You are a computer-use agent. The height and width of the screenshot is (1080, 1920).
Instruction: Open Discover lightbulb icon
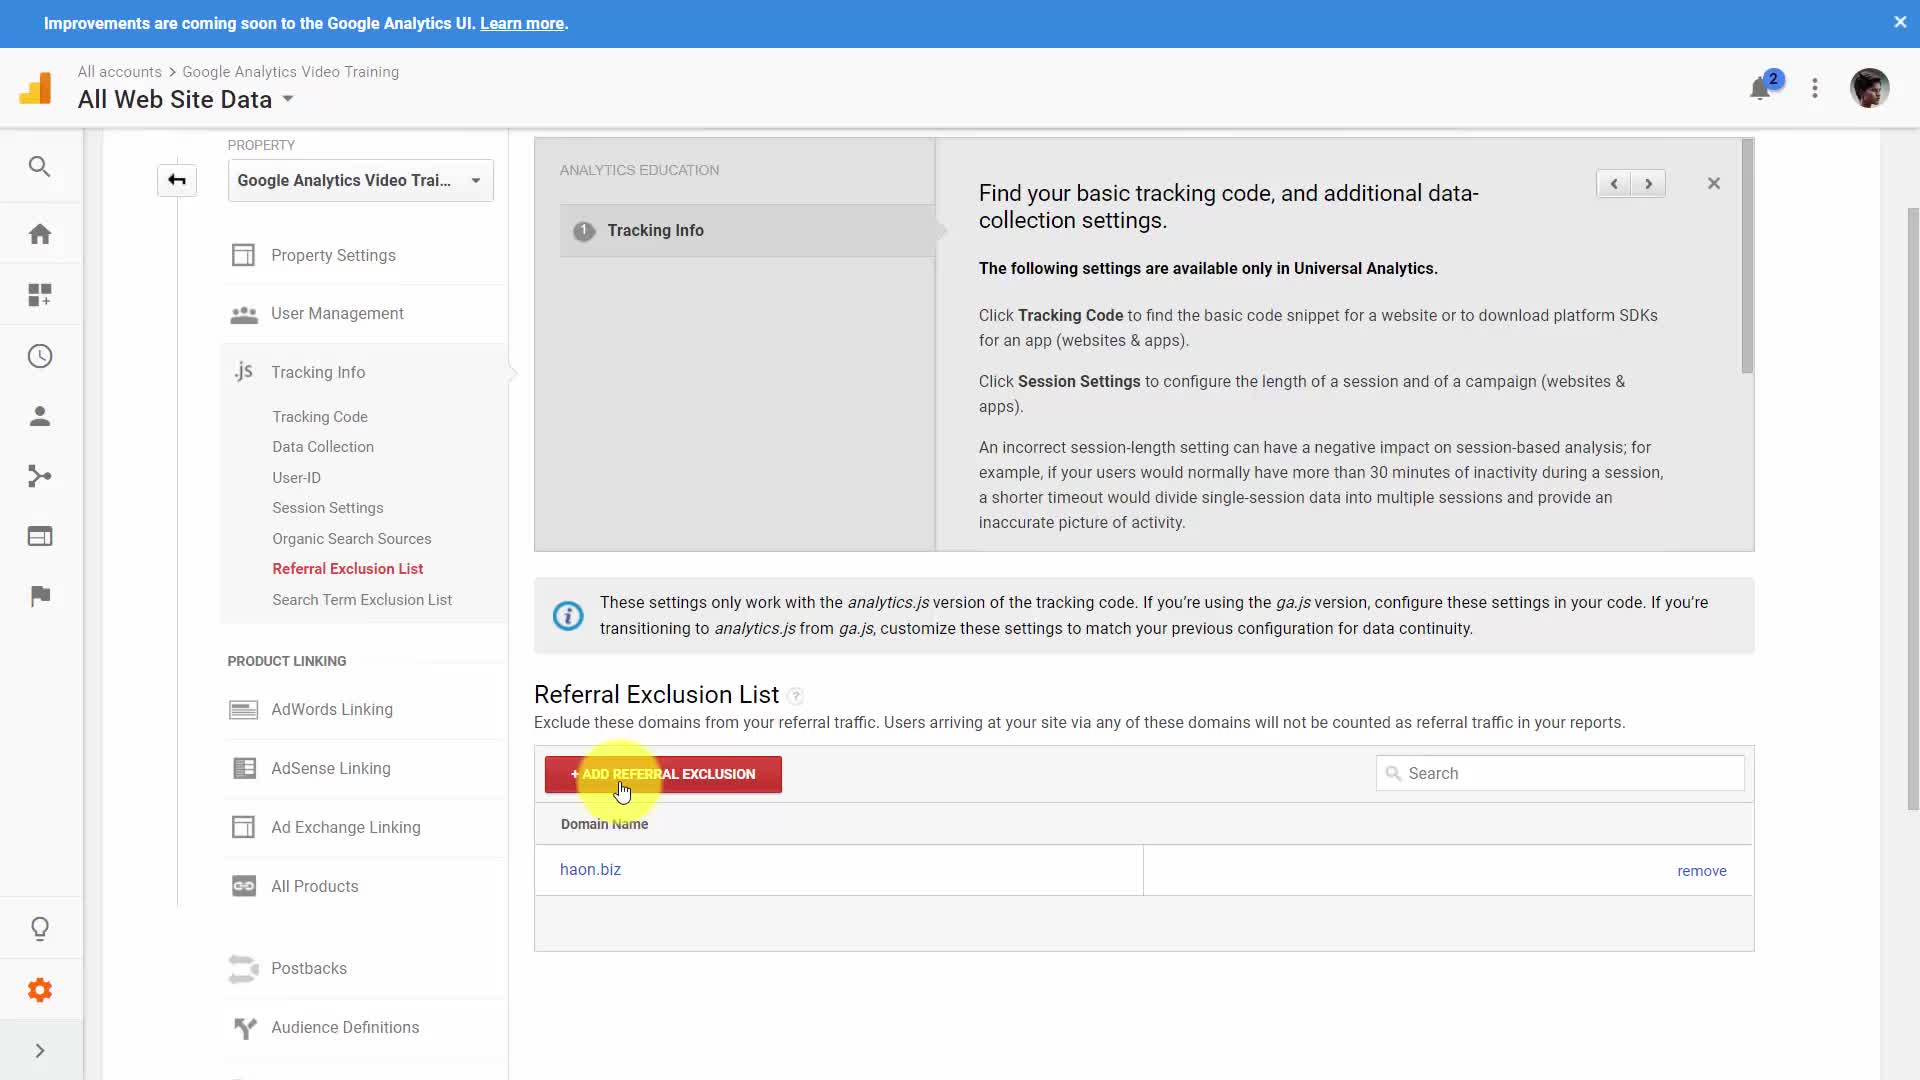(x=40, y=929)
